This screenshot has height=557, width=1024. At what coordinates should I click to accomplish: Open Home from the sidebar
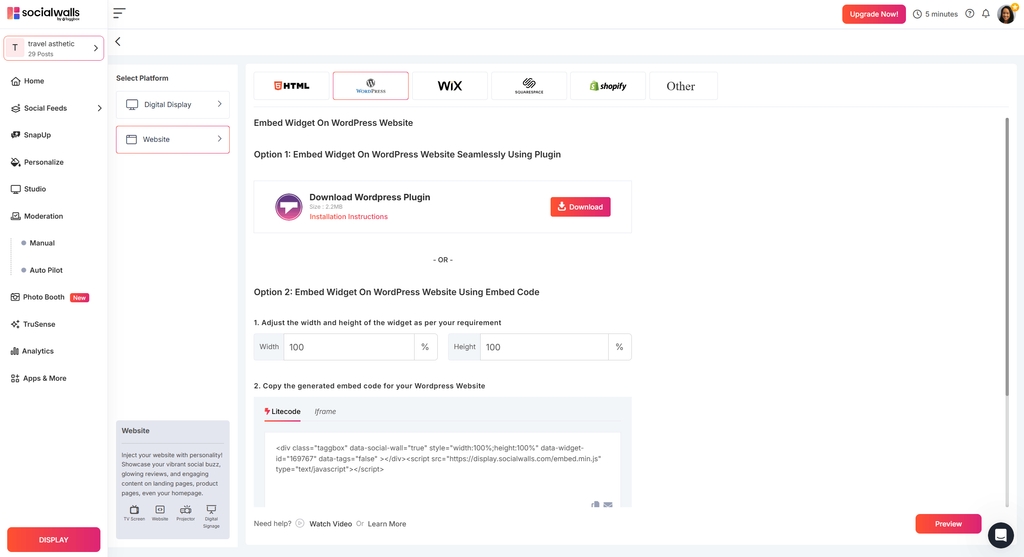pyautogui.click(x=28, y=81)
